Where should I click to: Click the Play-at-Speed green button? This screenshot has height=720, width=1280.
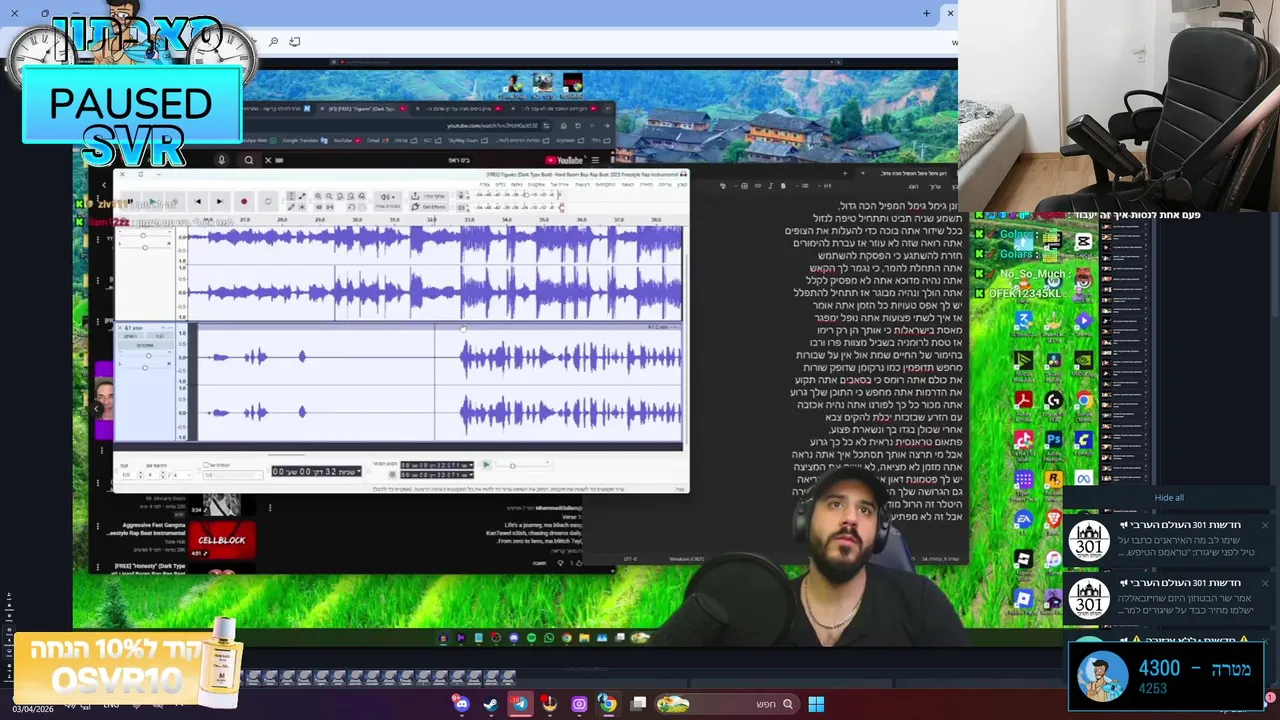coord(486,464)
